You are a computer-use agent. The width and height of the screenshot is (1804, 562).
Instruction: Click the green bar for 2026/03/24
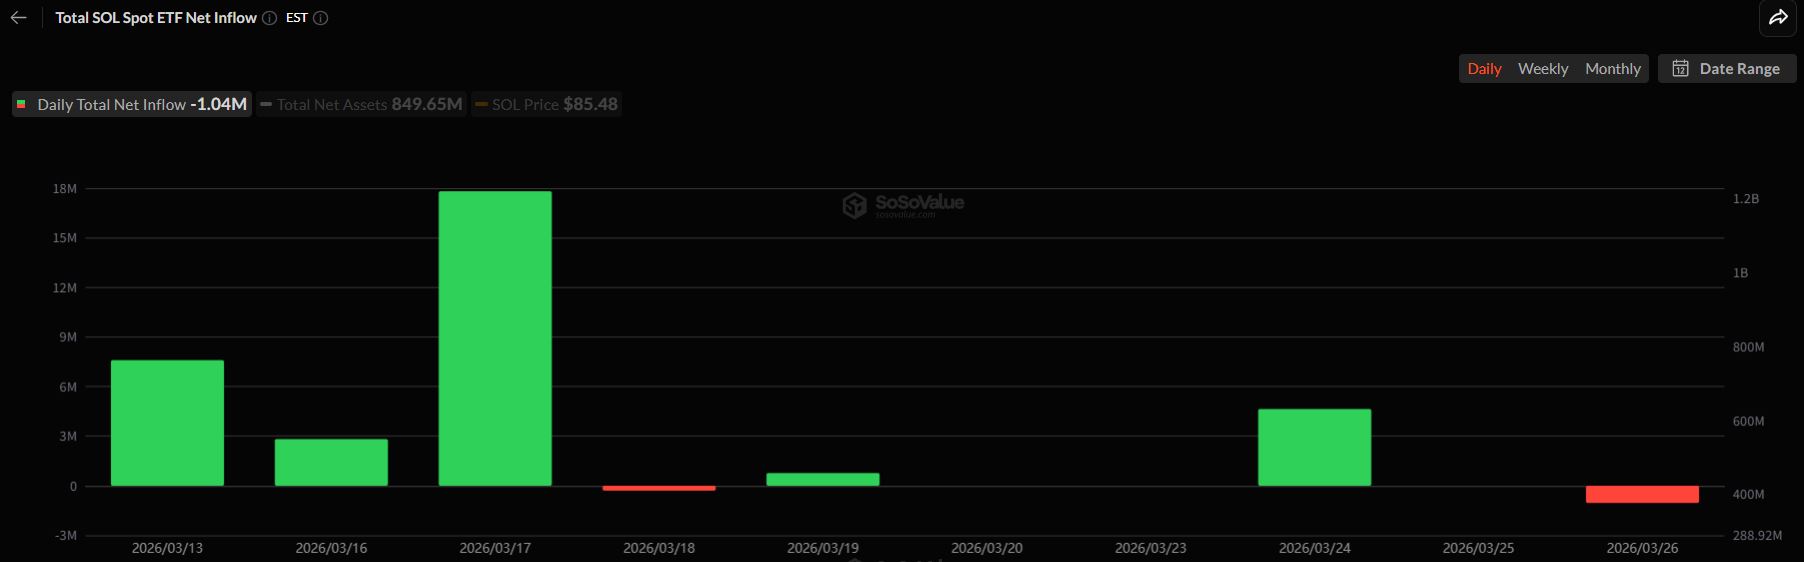coord(1314,447)
